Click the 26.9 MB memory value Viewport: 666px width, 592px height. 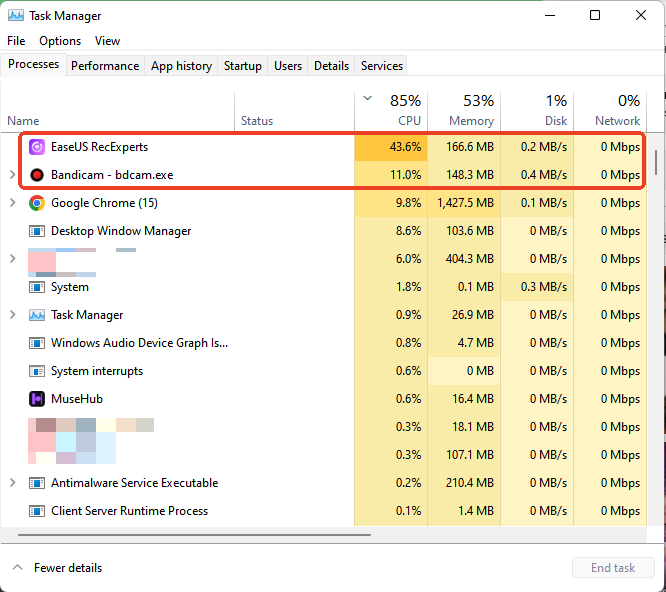click(473, 315)
